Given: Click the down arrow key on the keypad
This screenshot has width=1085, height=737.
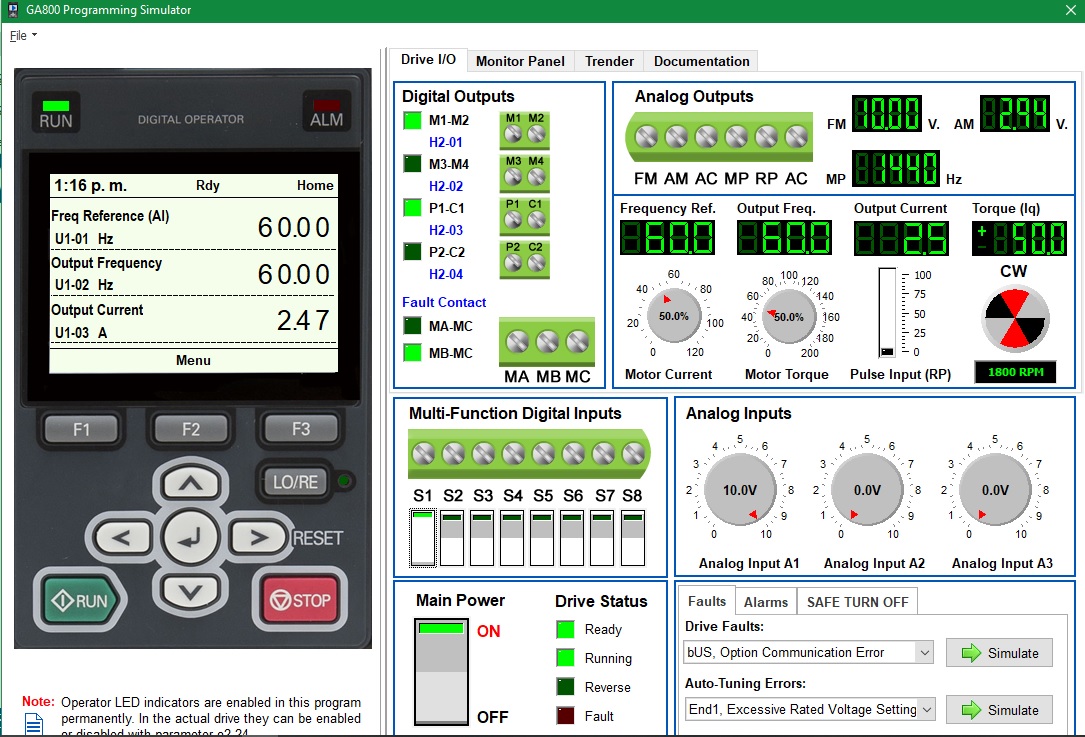Looking at the screenshot, I should pyautogui.click(x=190, y=592).
